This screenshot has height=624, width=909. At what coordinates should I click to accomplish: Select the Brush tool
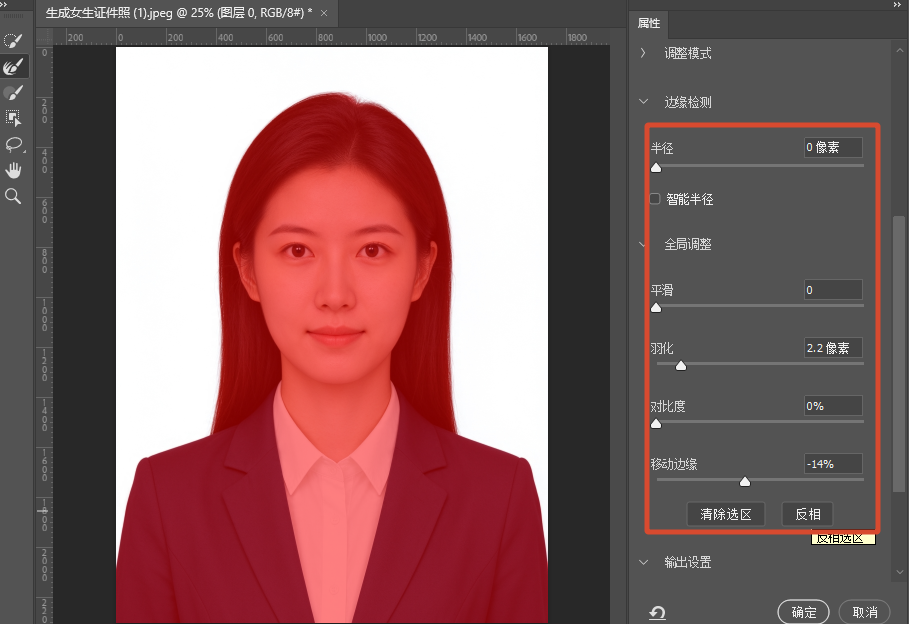coord(13,93)
